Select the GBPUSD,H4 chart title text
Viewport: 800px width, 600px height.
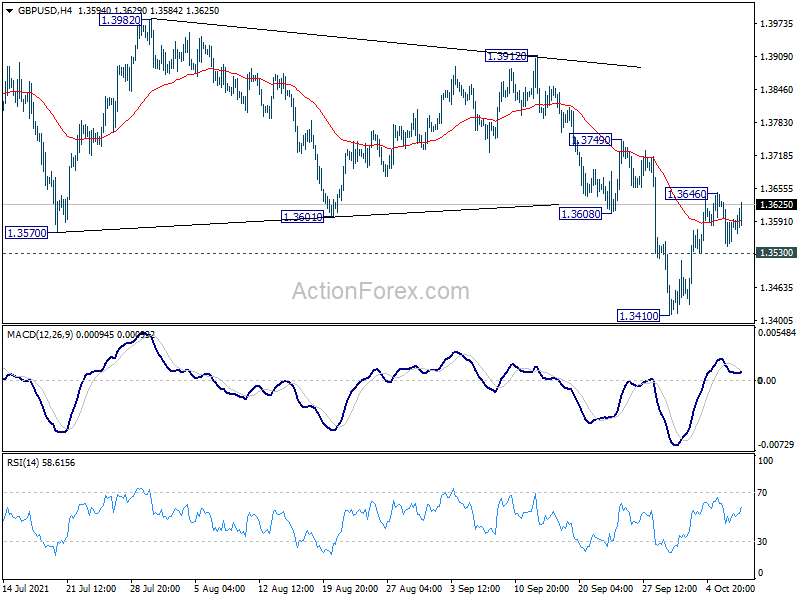(x=45, y=11)
